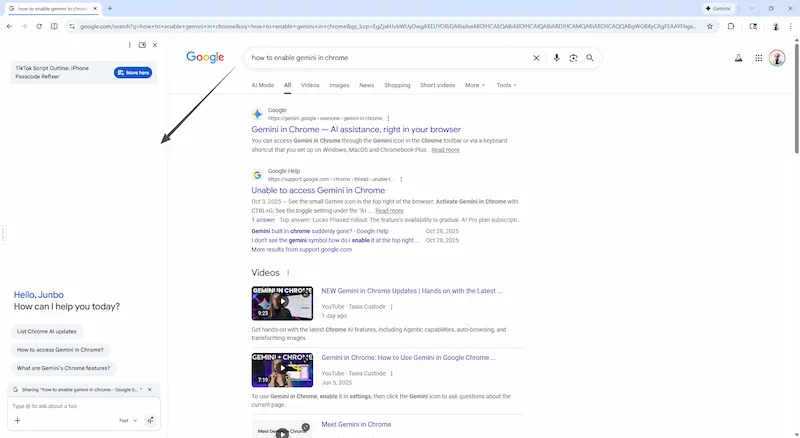
Task: Clear search query with X icon
Action: pyautogui.click(x=536, y=58)
